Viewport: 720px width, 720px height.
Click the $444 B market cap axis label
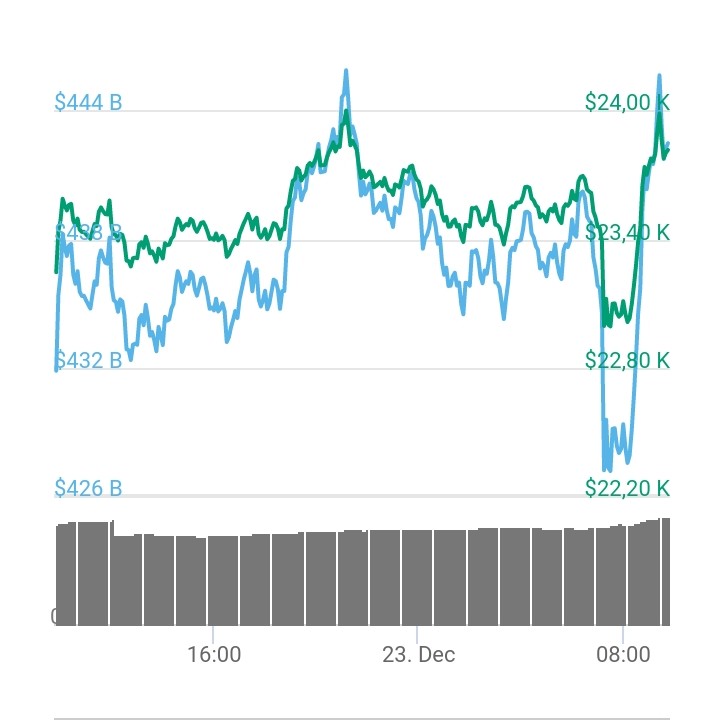point(88,102)
